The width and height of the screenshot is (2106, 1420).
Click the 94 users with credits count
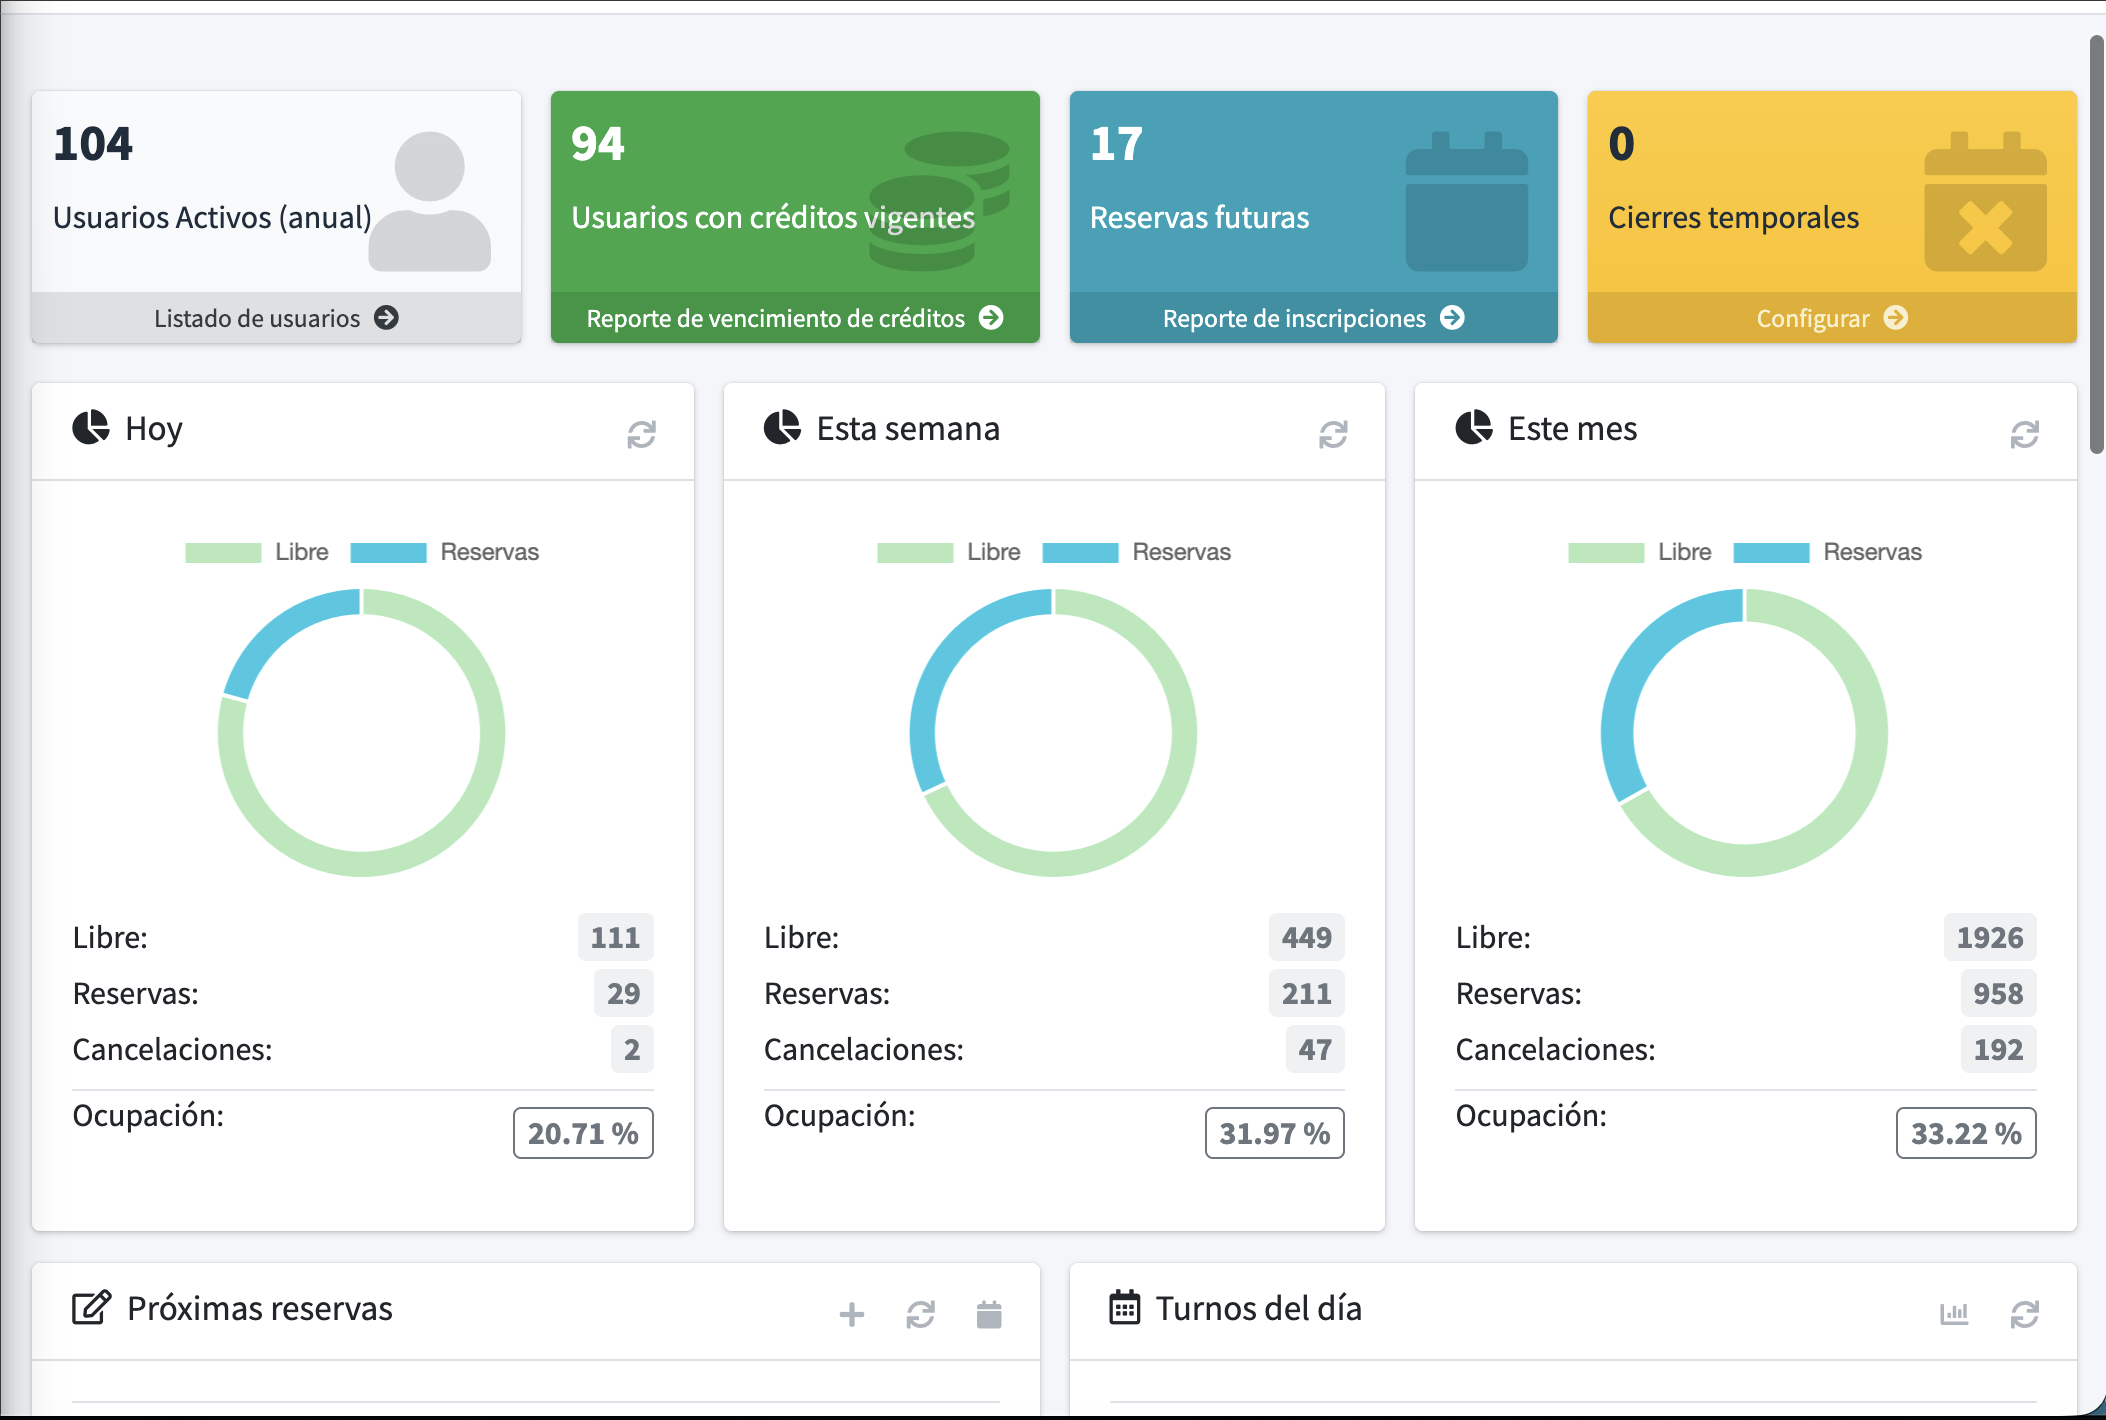tap(598, 144)
